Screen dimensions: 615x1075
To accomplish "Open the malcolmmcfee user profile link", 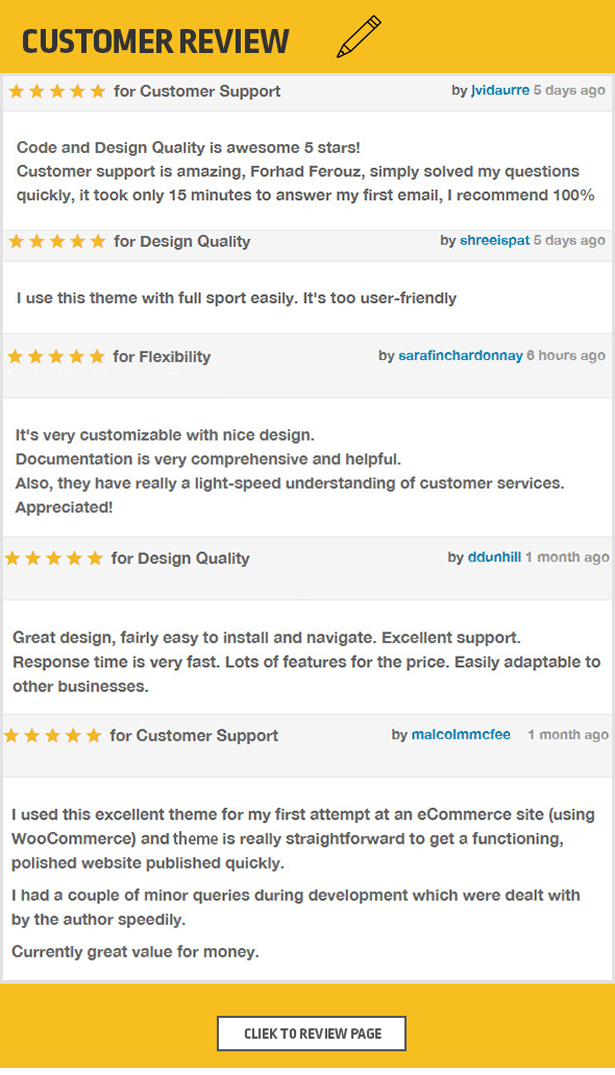I will coord(461,735).
